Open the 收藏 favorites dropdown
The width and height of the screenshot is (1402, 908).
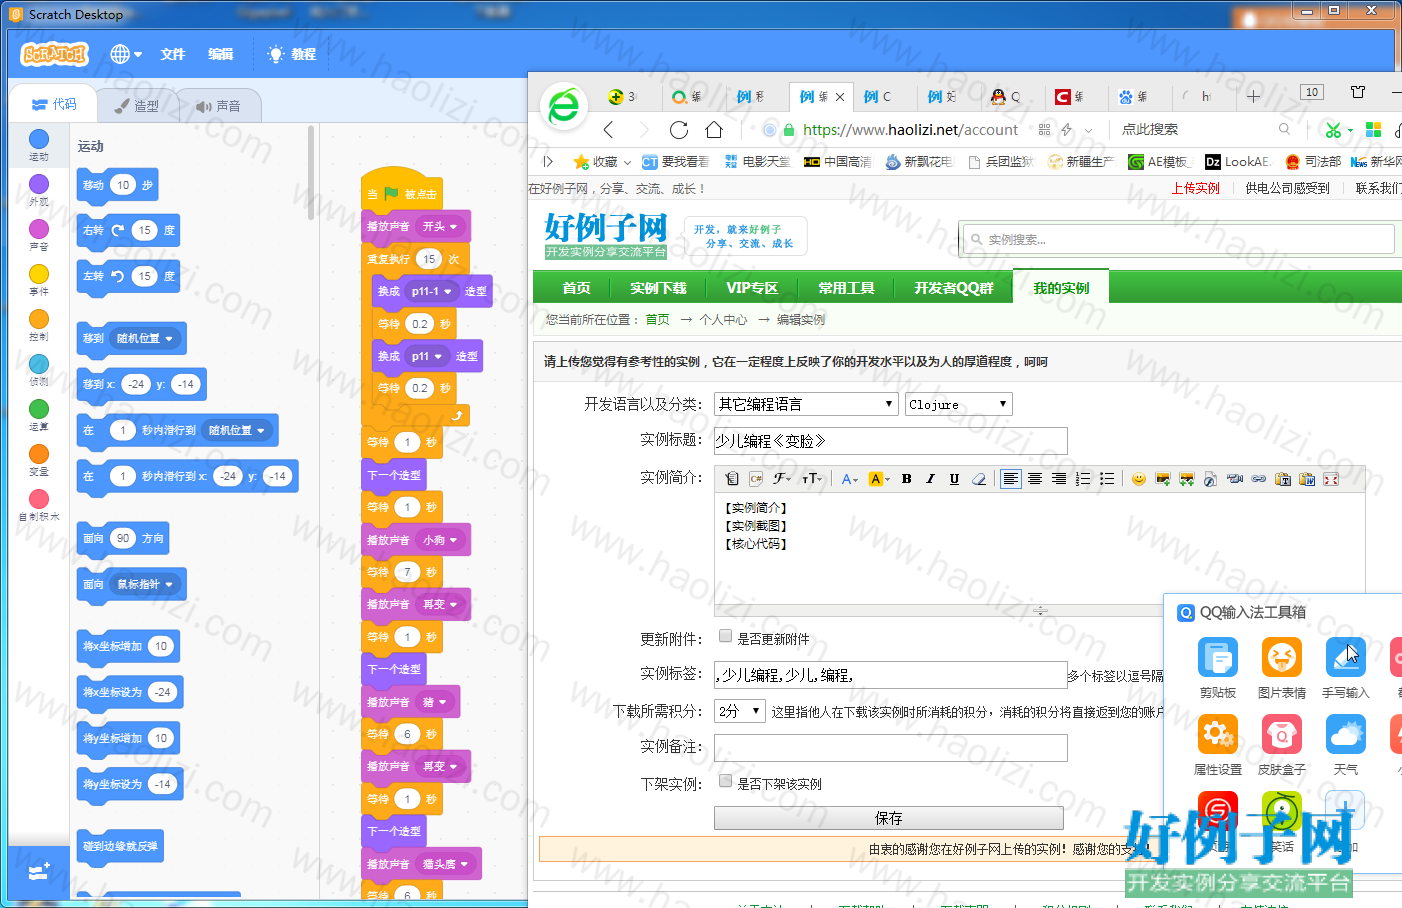(x=602, y=161)
